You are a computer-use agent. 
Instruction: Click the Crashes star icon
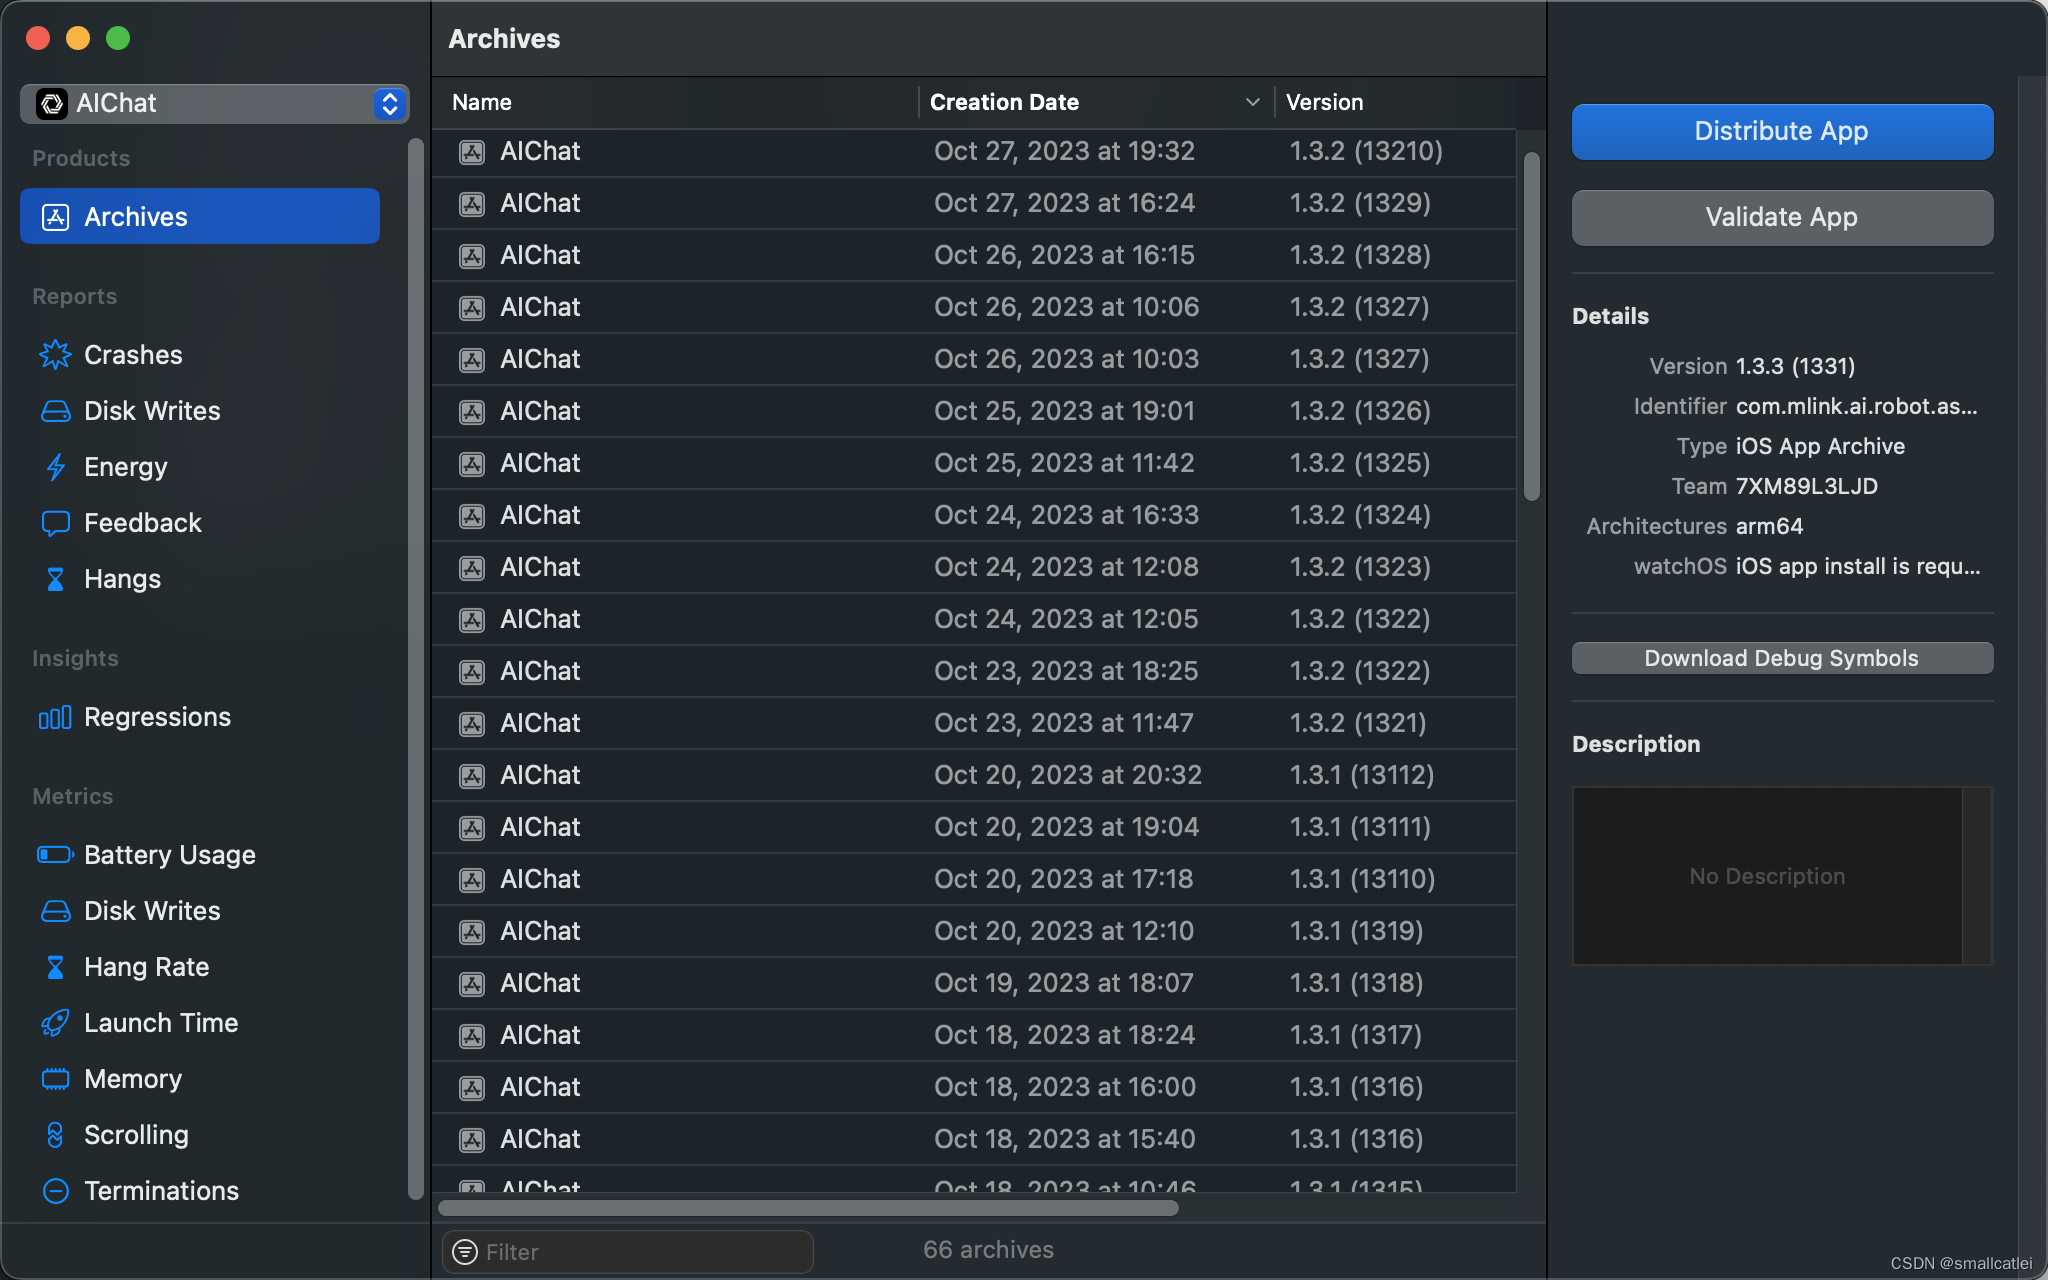pyautogui.click(x=56, y=355)
